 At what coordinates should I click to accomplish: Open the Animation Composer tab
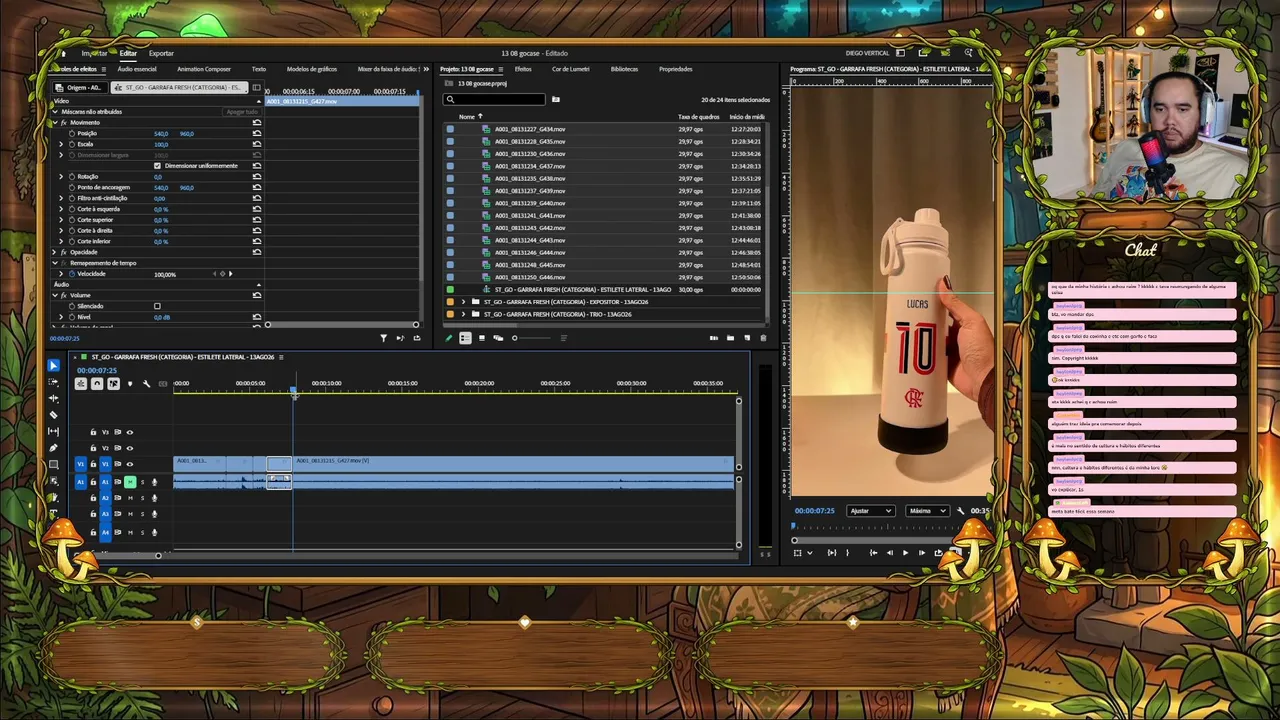(204, 69)
